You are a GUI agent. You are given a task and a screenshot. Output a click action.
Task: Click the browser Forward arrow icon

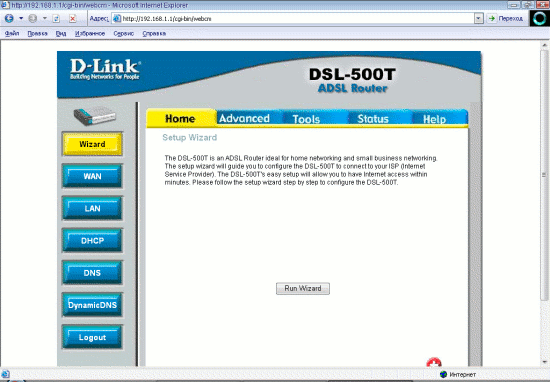[x=33, y=19]
